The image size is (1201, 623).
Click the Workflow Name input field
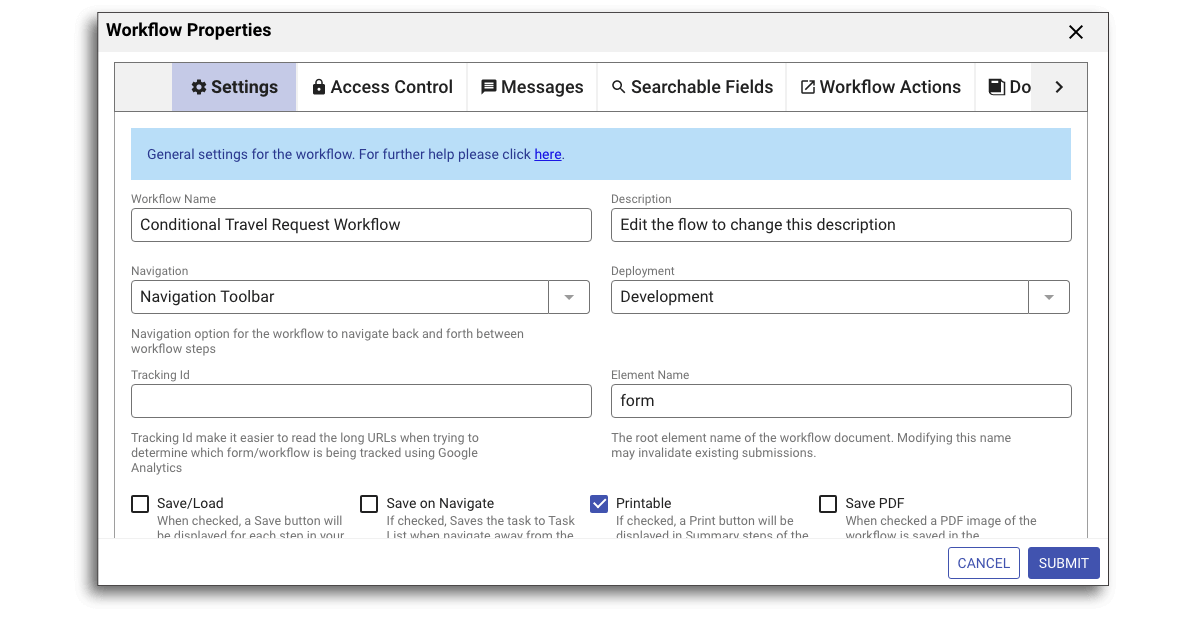coord(361,225)
